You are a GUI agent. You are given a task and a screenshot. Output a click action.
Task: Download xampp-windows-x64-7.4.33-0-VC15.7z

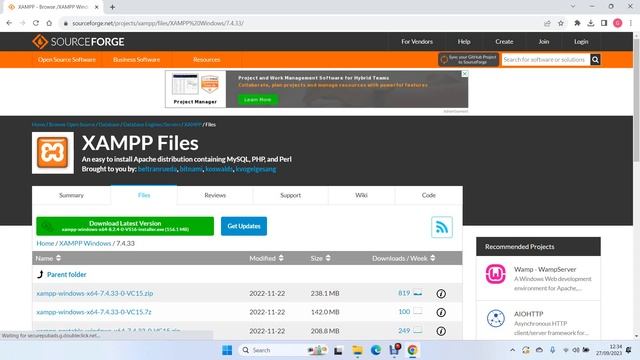pyautogui.click(x=94, y=312)
